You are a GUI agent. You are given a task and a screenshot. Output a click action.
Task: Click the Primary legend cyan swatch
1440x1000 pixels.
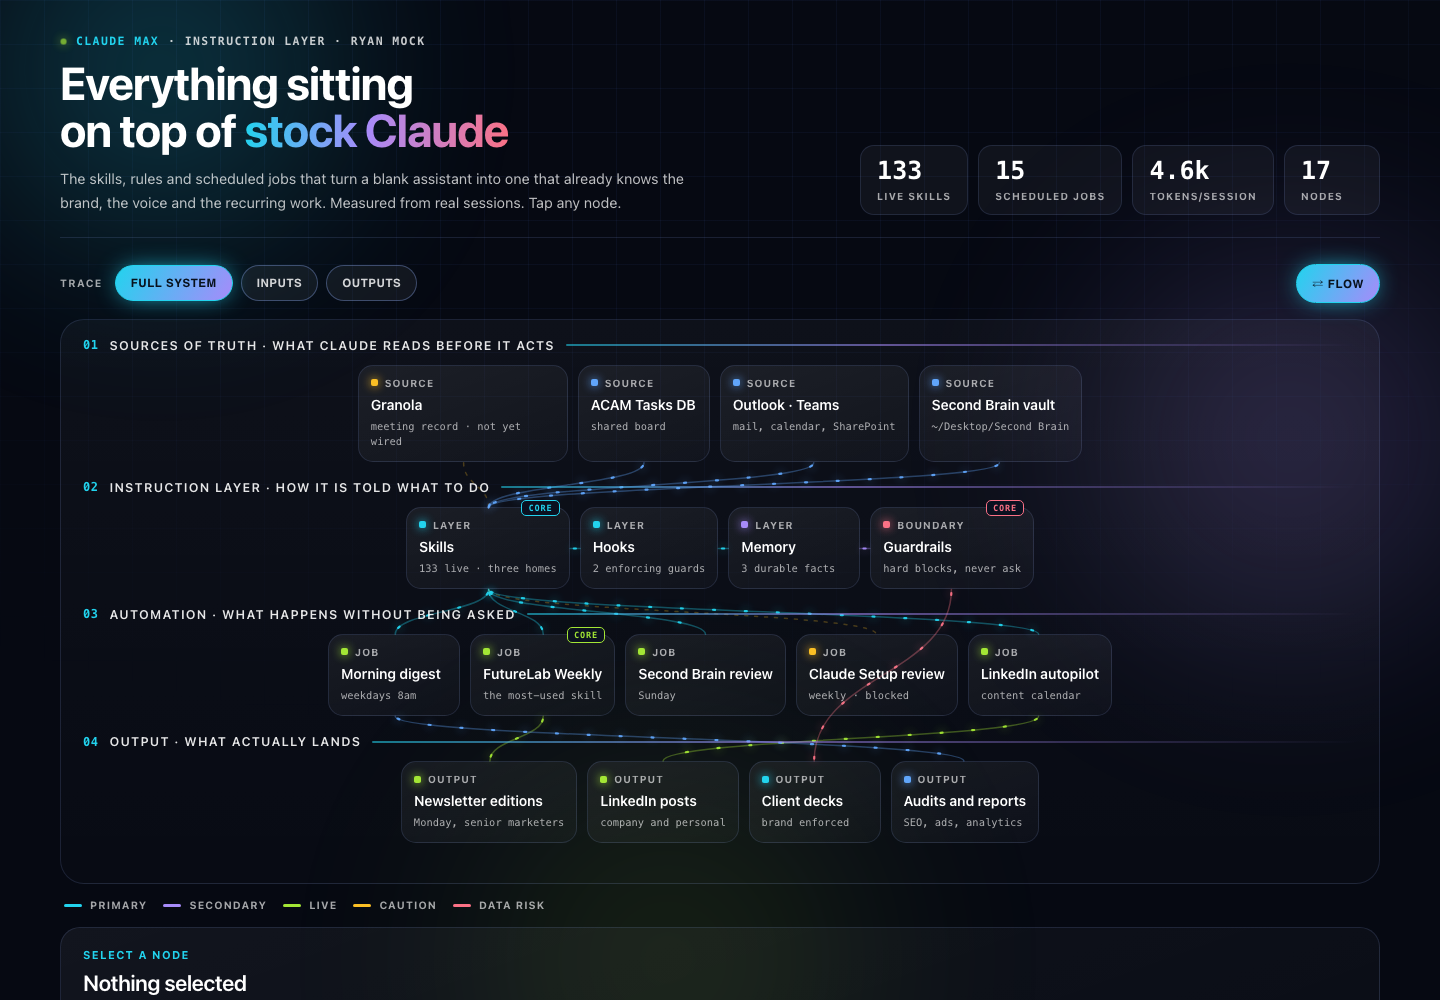click(73, 906)
